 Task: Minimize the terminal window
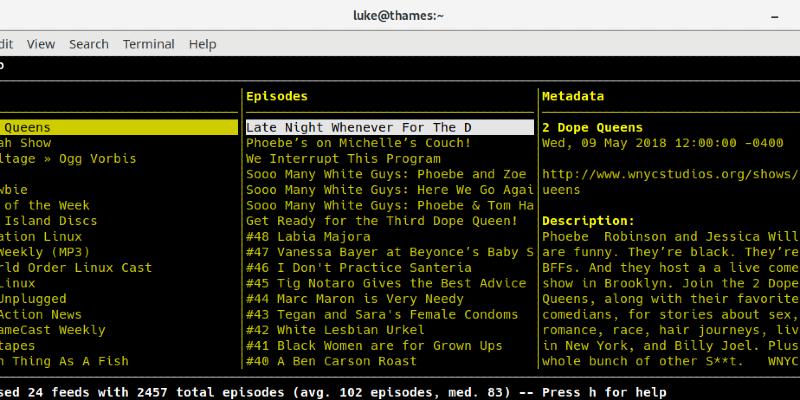point(775,15)
